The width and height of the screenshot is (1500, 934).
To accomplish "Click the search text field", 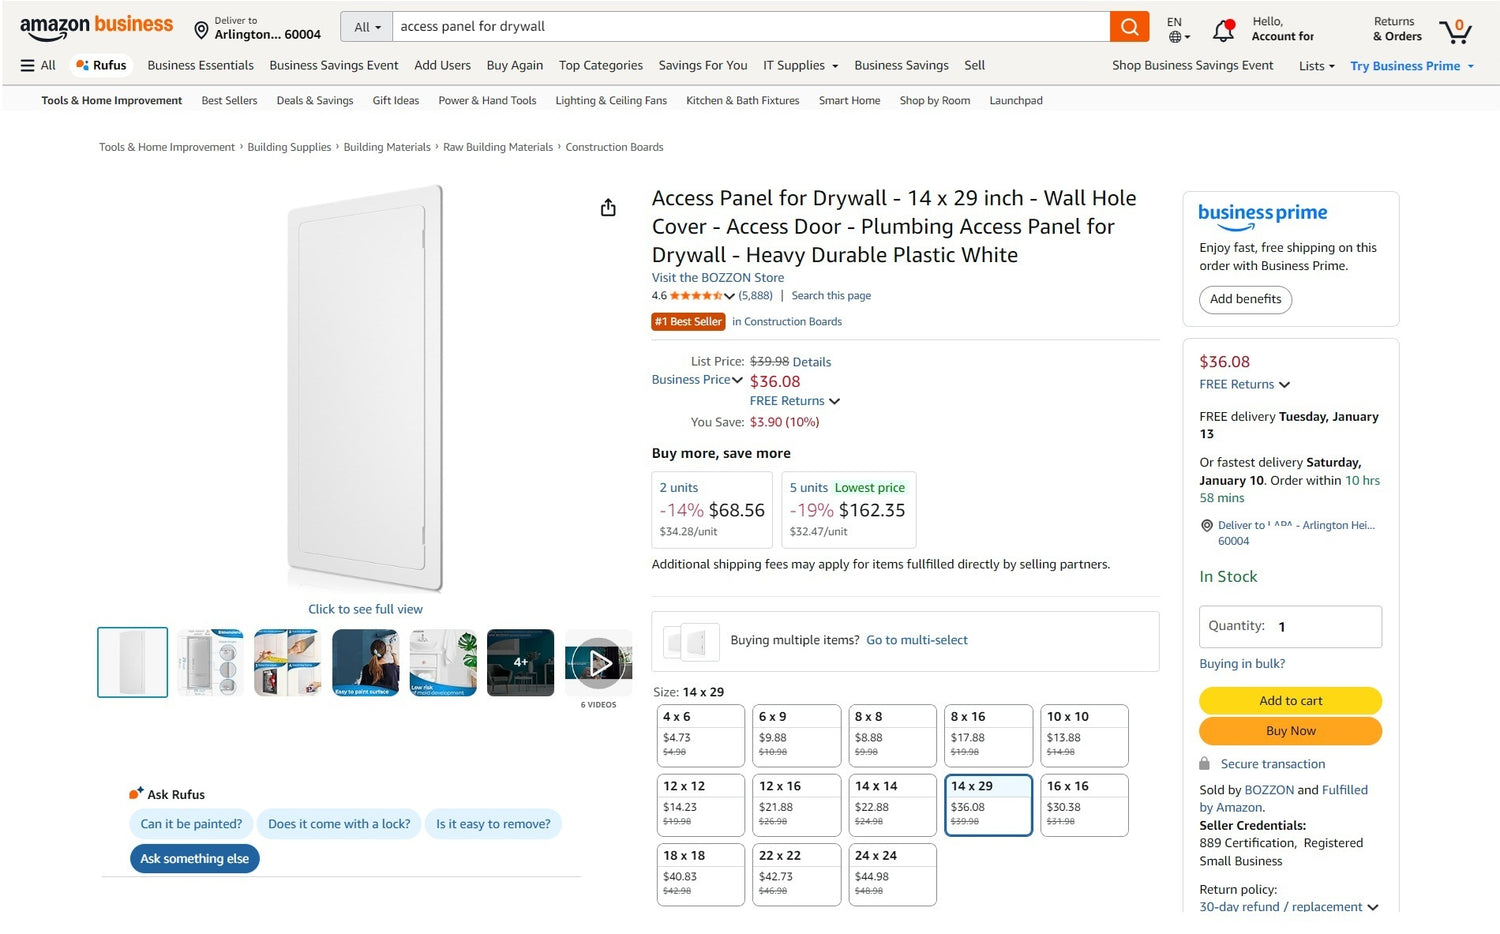I will coord(750,27).
